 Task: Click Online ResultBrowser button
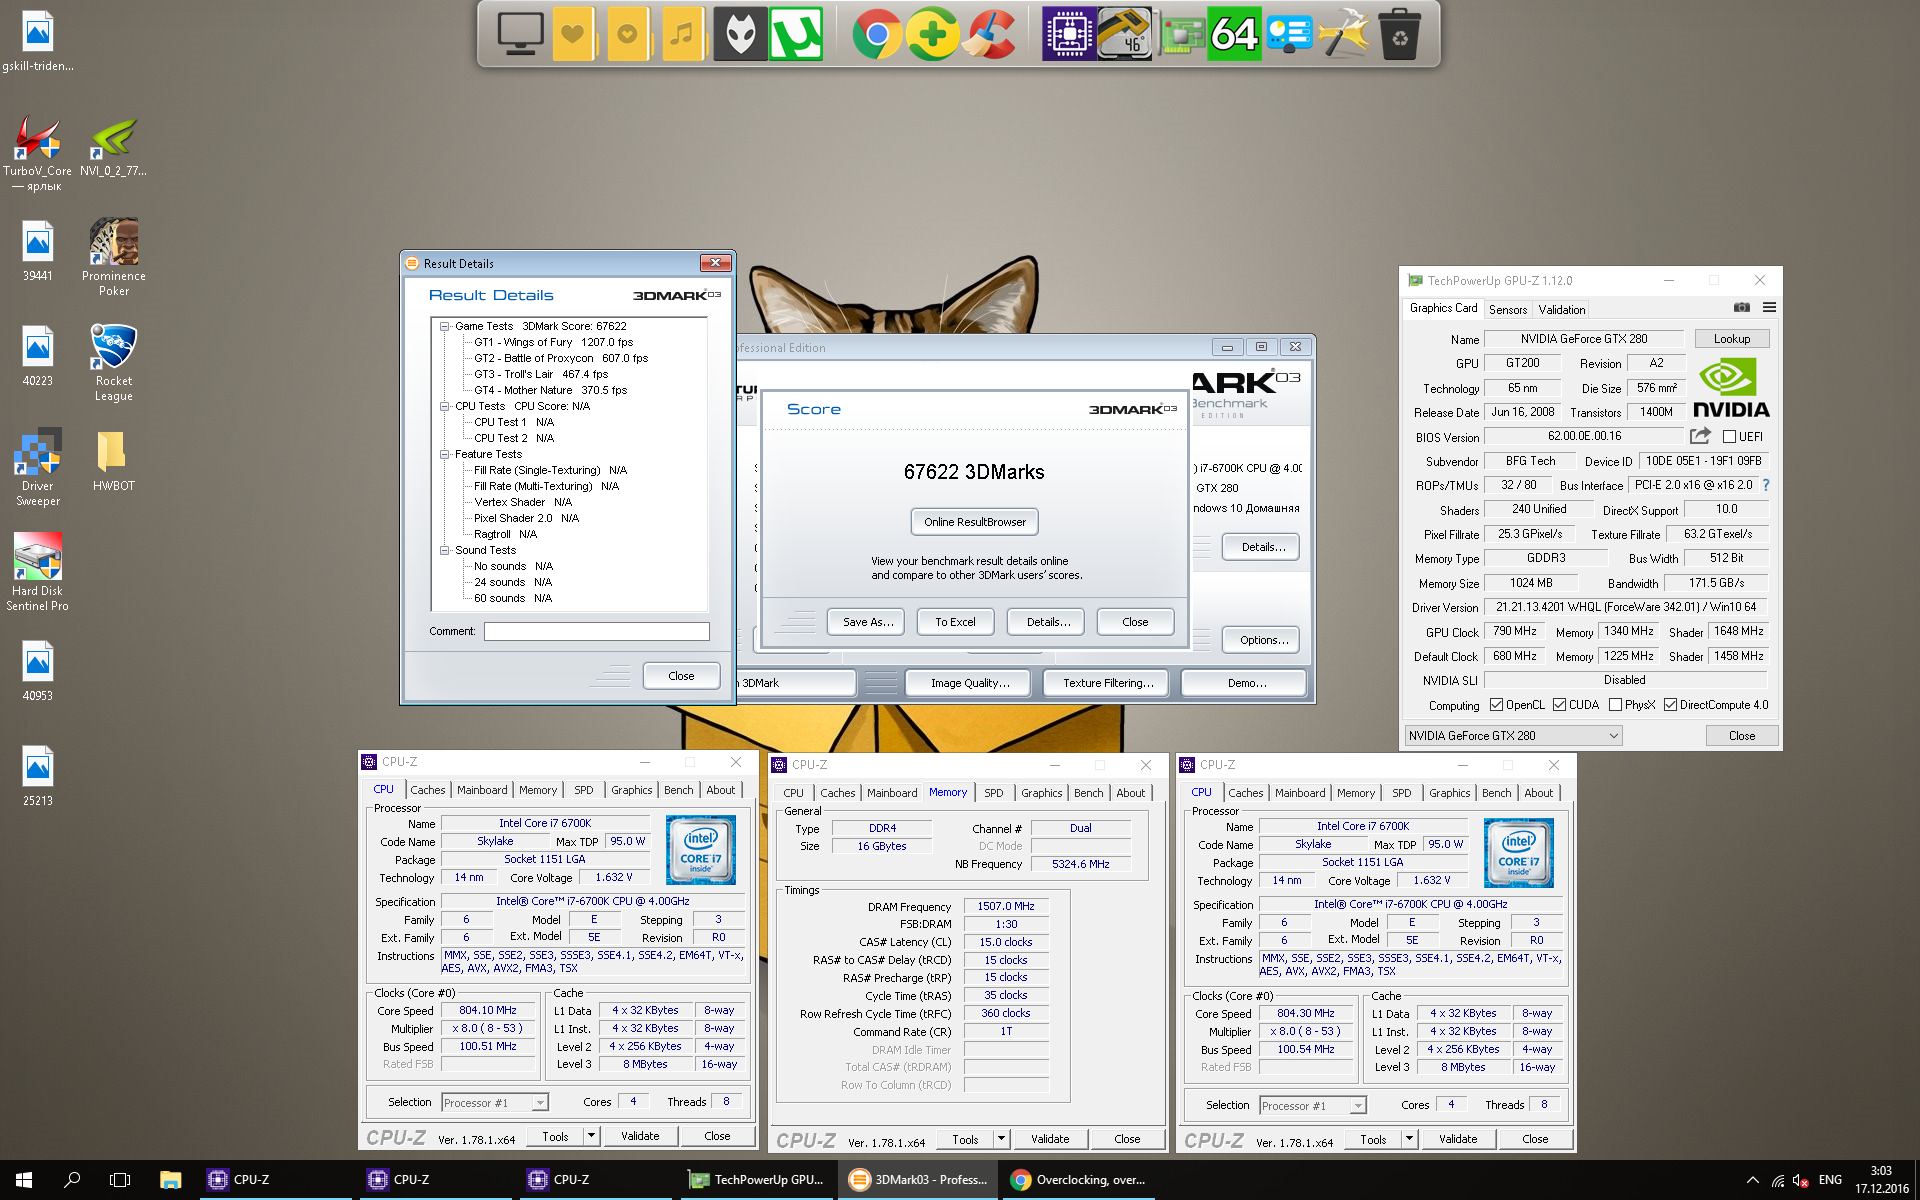(x=975, y=522)
